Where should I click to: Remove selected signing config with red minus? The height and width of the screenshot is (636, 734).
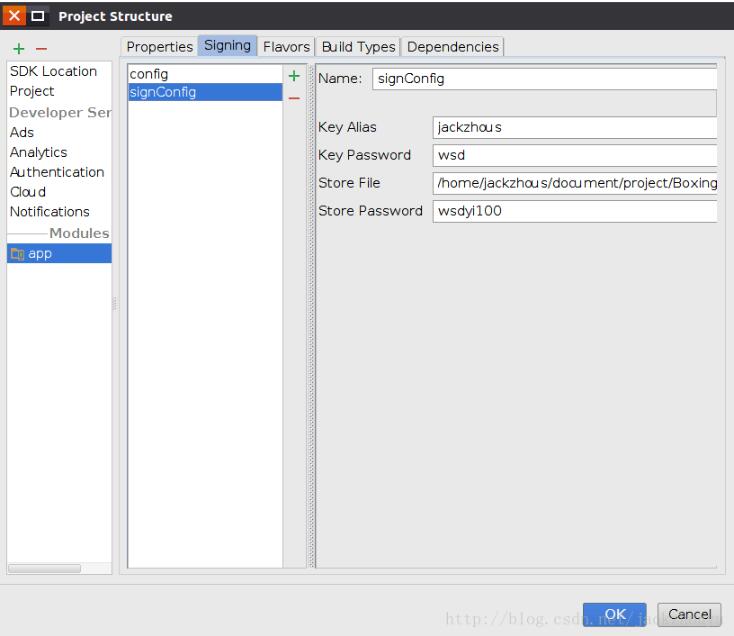(294, 98)
